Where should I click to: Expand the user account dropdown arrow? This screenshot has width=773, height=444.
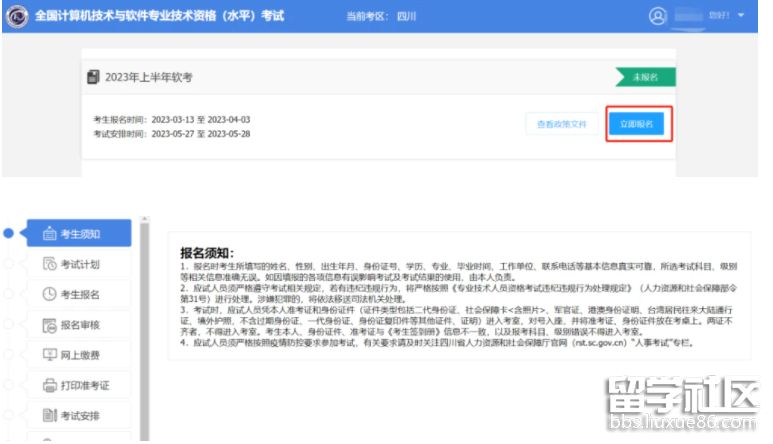[741, 16]
